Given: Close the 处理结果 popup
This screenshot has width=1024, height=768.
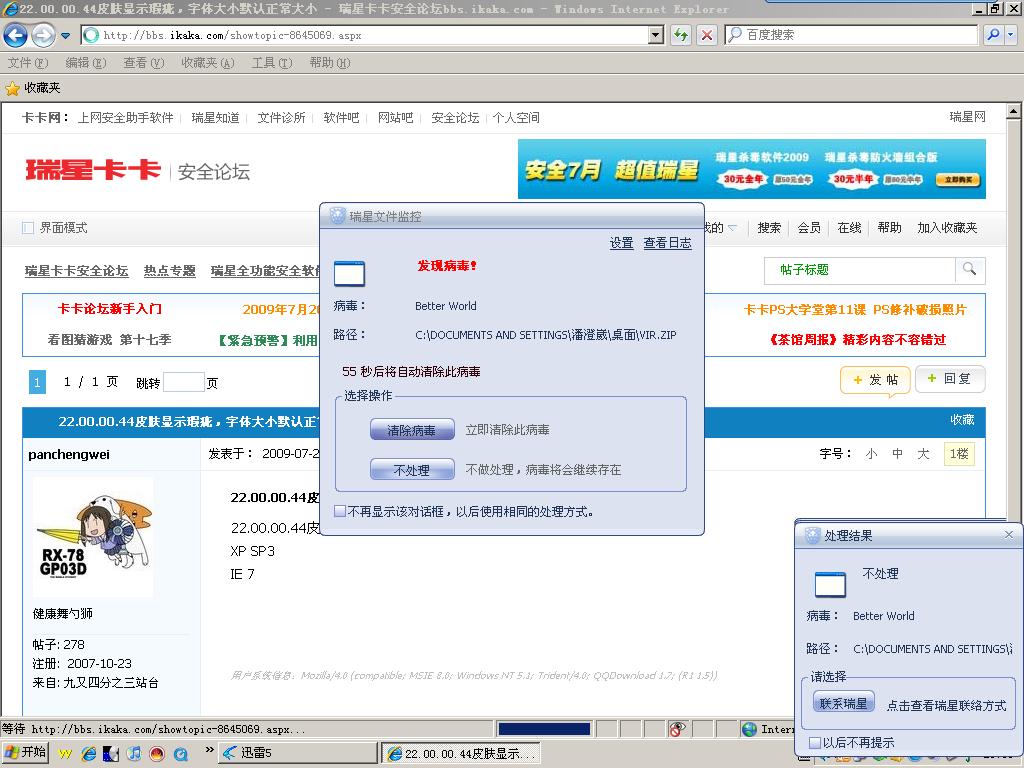Looking at the screenshot, I should pyautogui.click(x=1008, y=534).
